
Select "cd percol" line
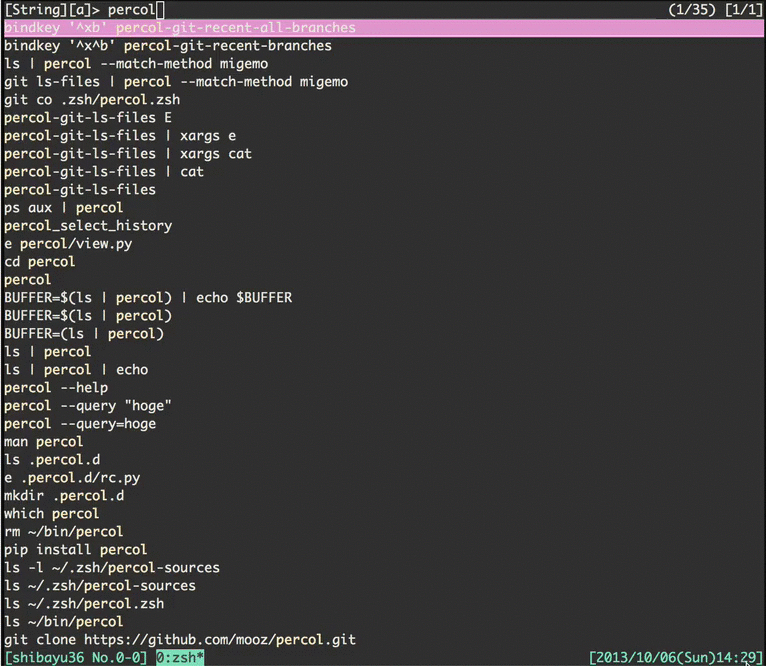tap(40, 262)
